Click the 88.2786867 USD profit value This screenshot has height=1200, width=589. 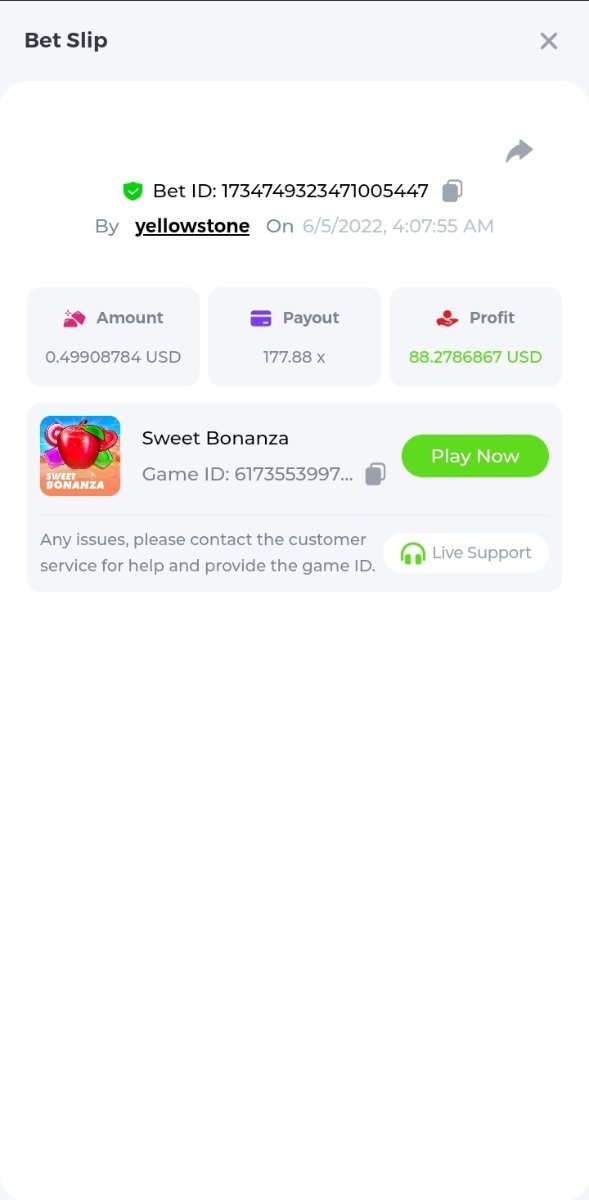pyautogui.click(x=475, y=357)
